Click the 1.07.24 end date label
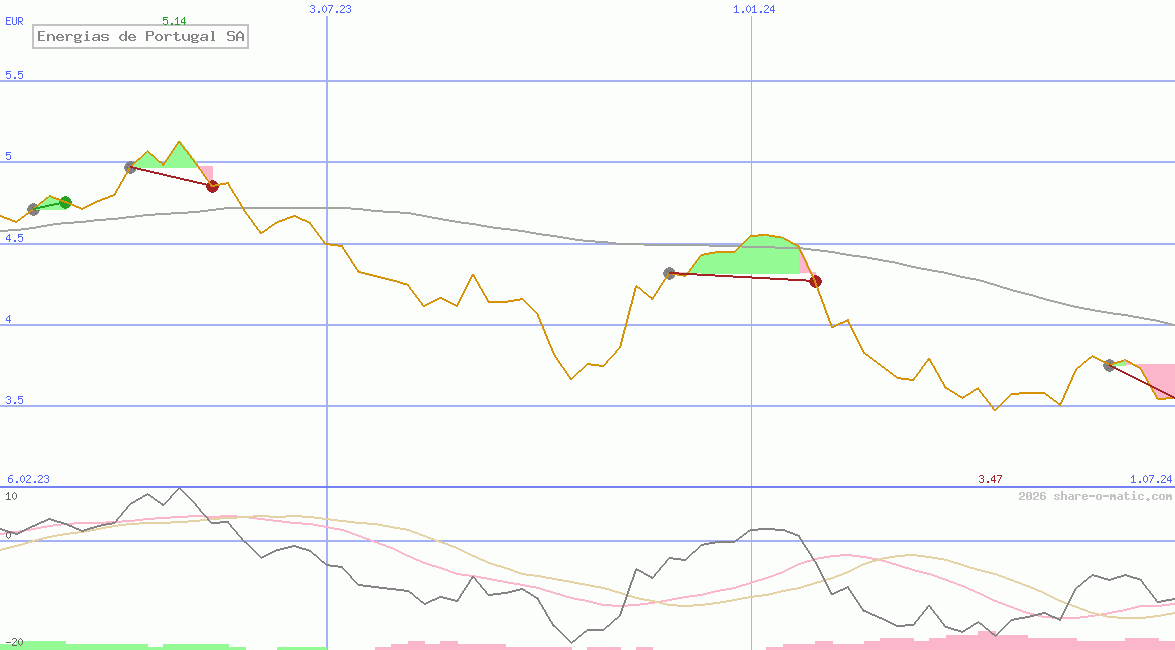 (1150, 480)
